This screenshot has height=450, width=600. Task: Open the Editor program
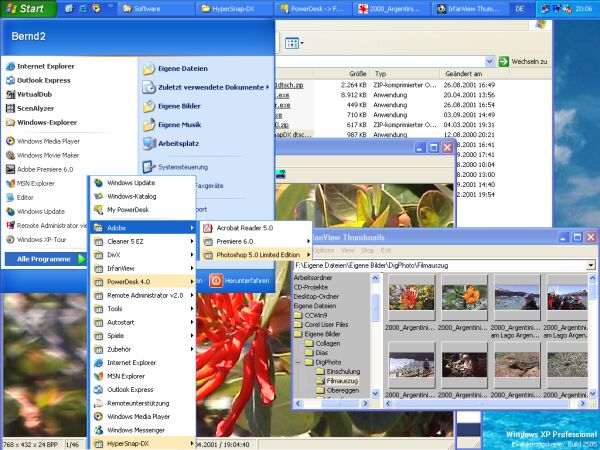20,197
